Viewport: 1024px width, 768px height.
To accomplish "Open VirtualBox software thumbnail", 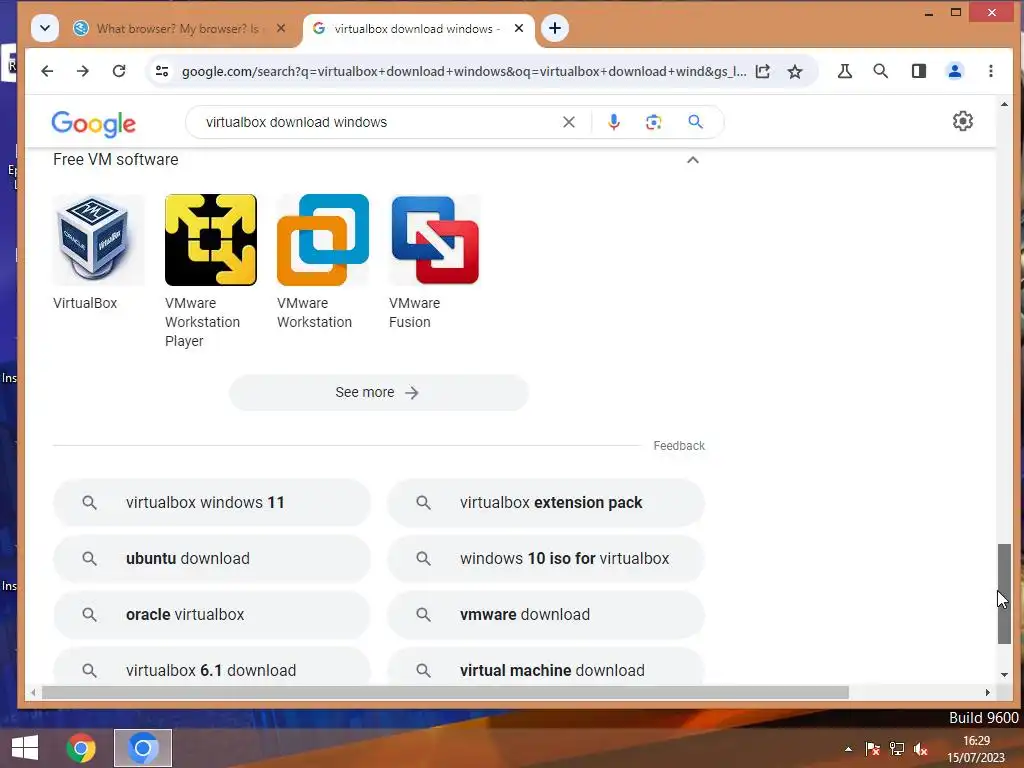I will 99,240.
